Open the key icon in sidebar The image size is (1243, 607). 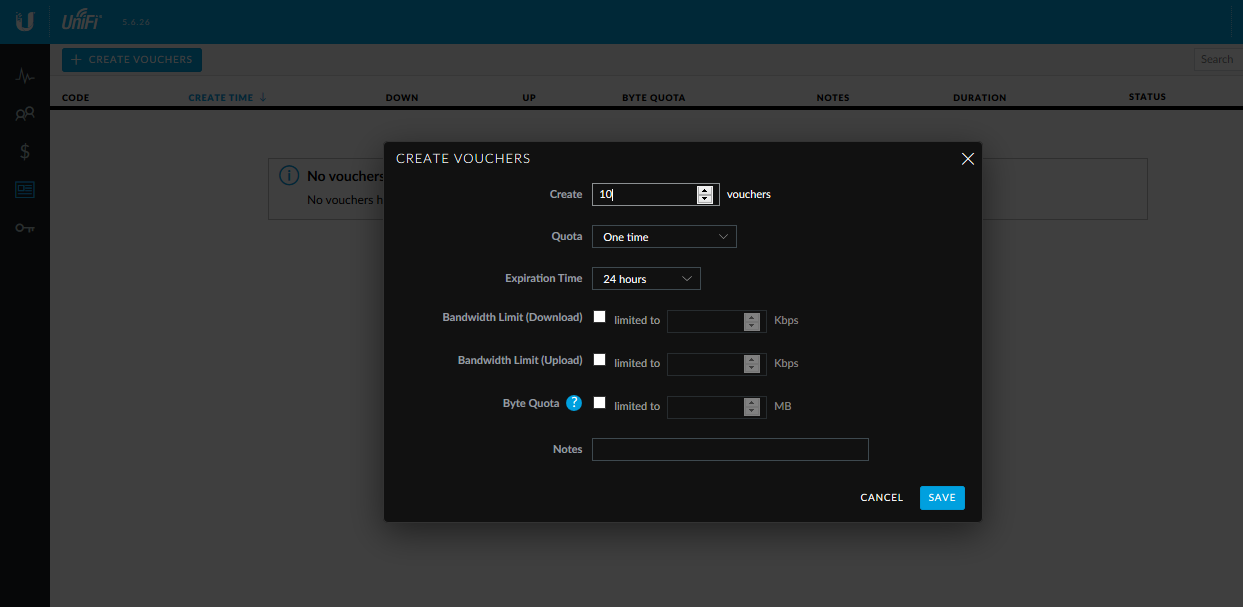[x=25, y=228]
